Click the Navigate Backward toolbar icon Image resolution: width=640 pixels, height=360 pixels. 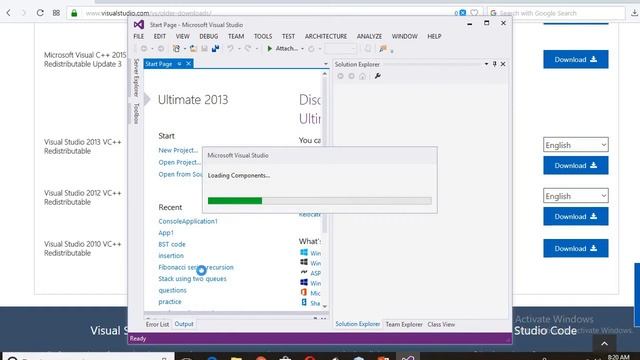(x=144, y=49)
